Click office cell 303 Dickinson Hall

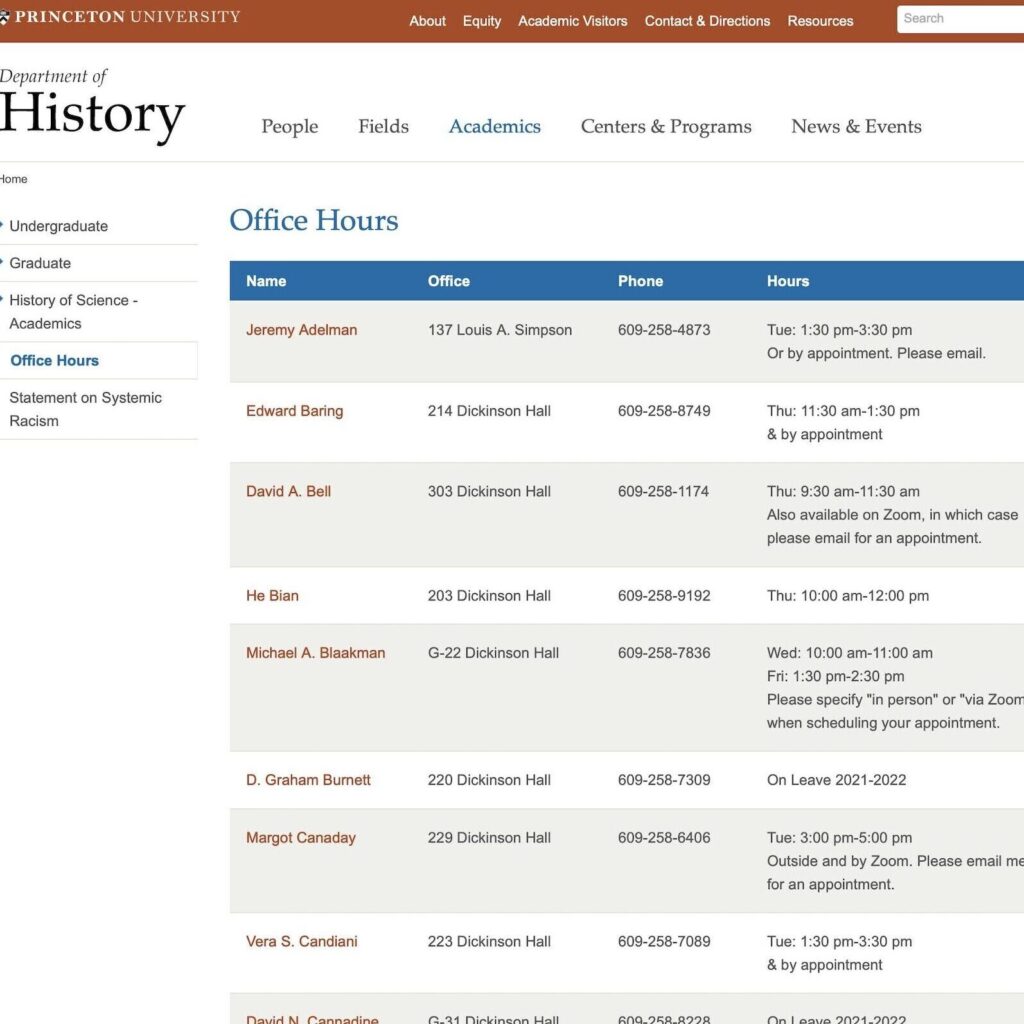coord(489,491)
